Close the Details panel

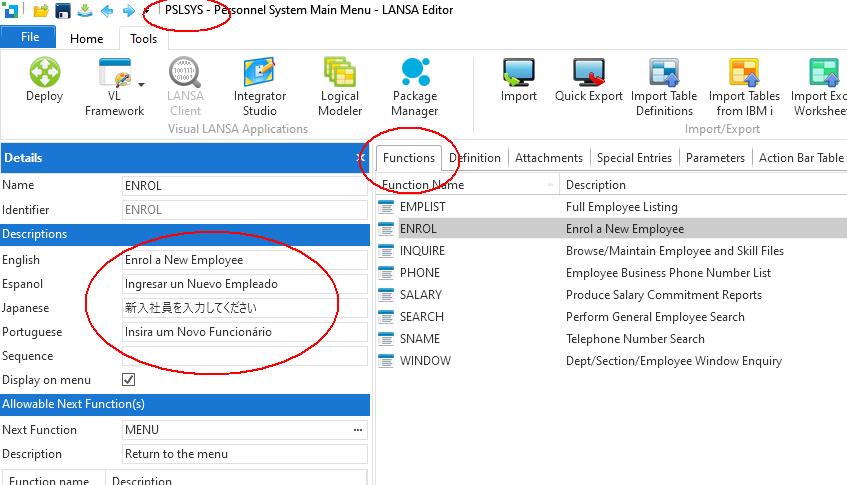coord(361,158)
